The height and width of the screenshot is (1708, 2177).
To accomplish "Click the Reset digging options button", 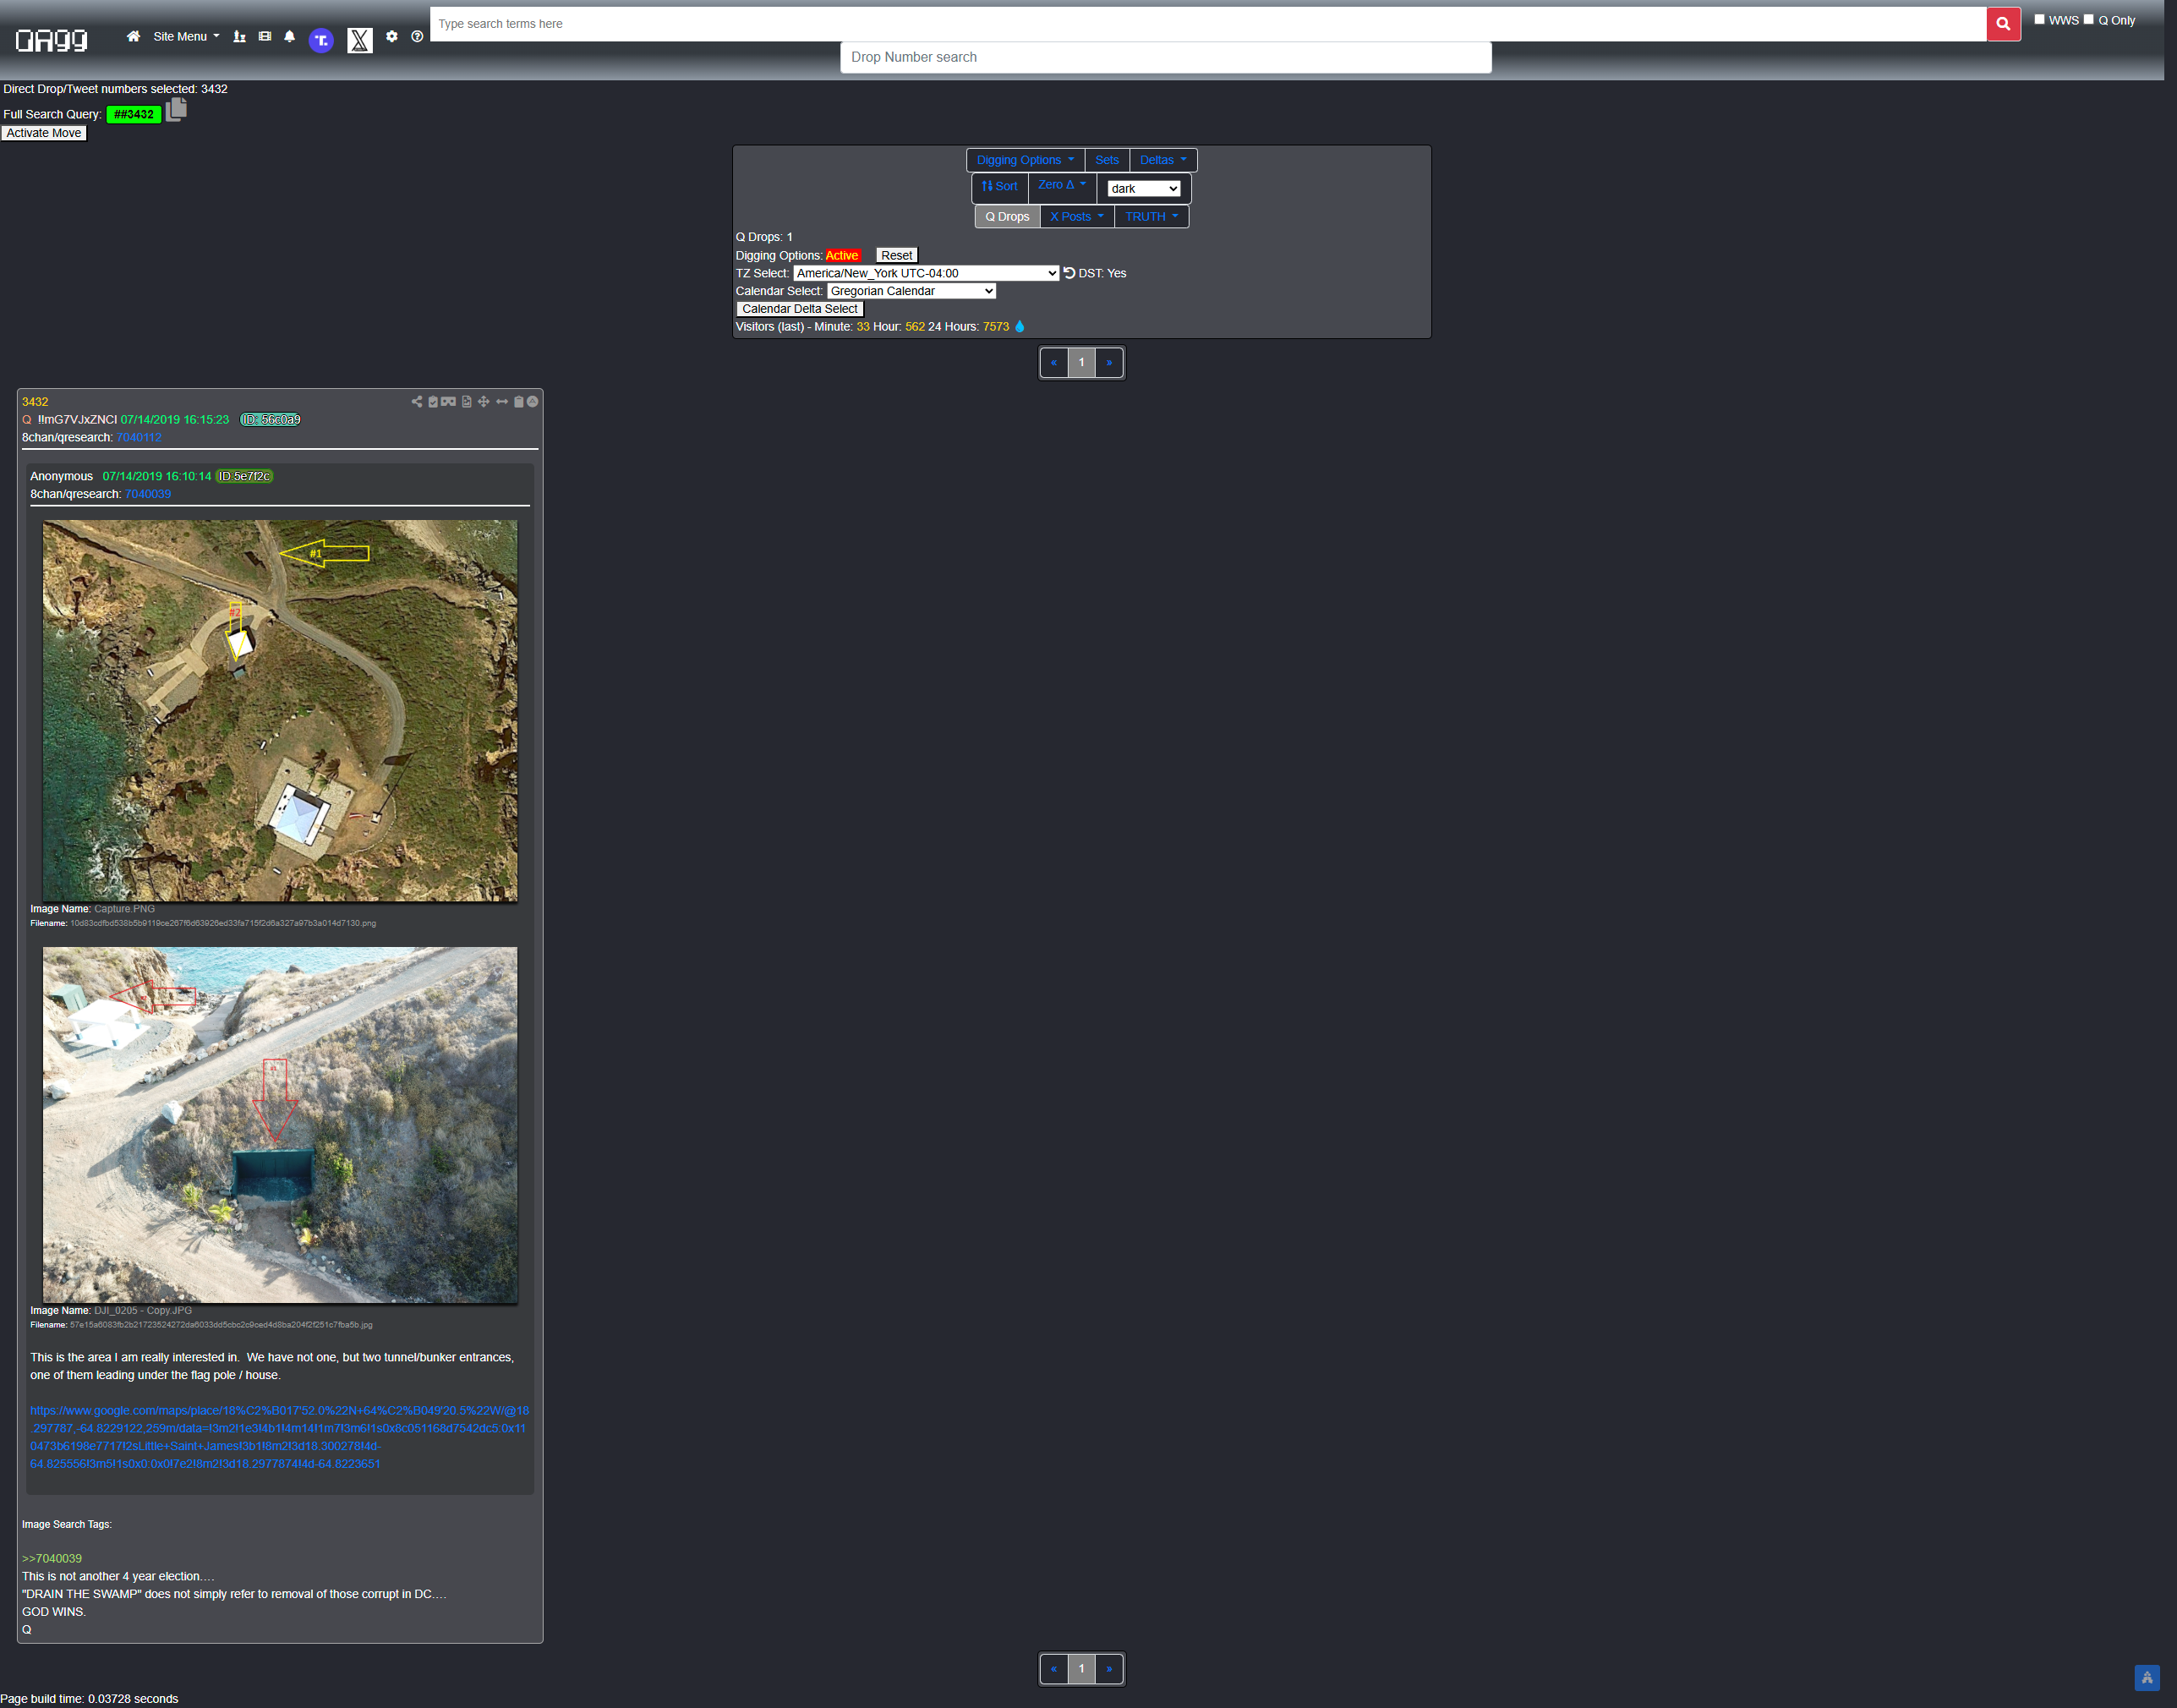I will point(897,256).
